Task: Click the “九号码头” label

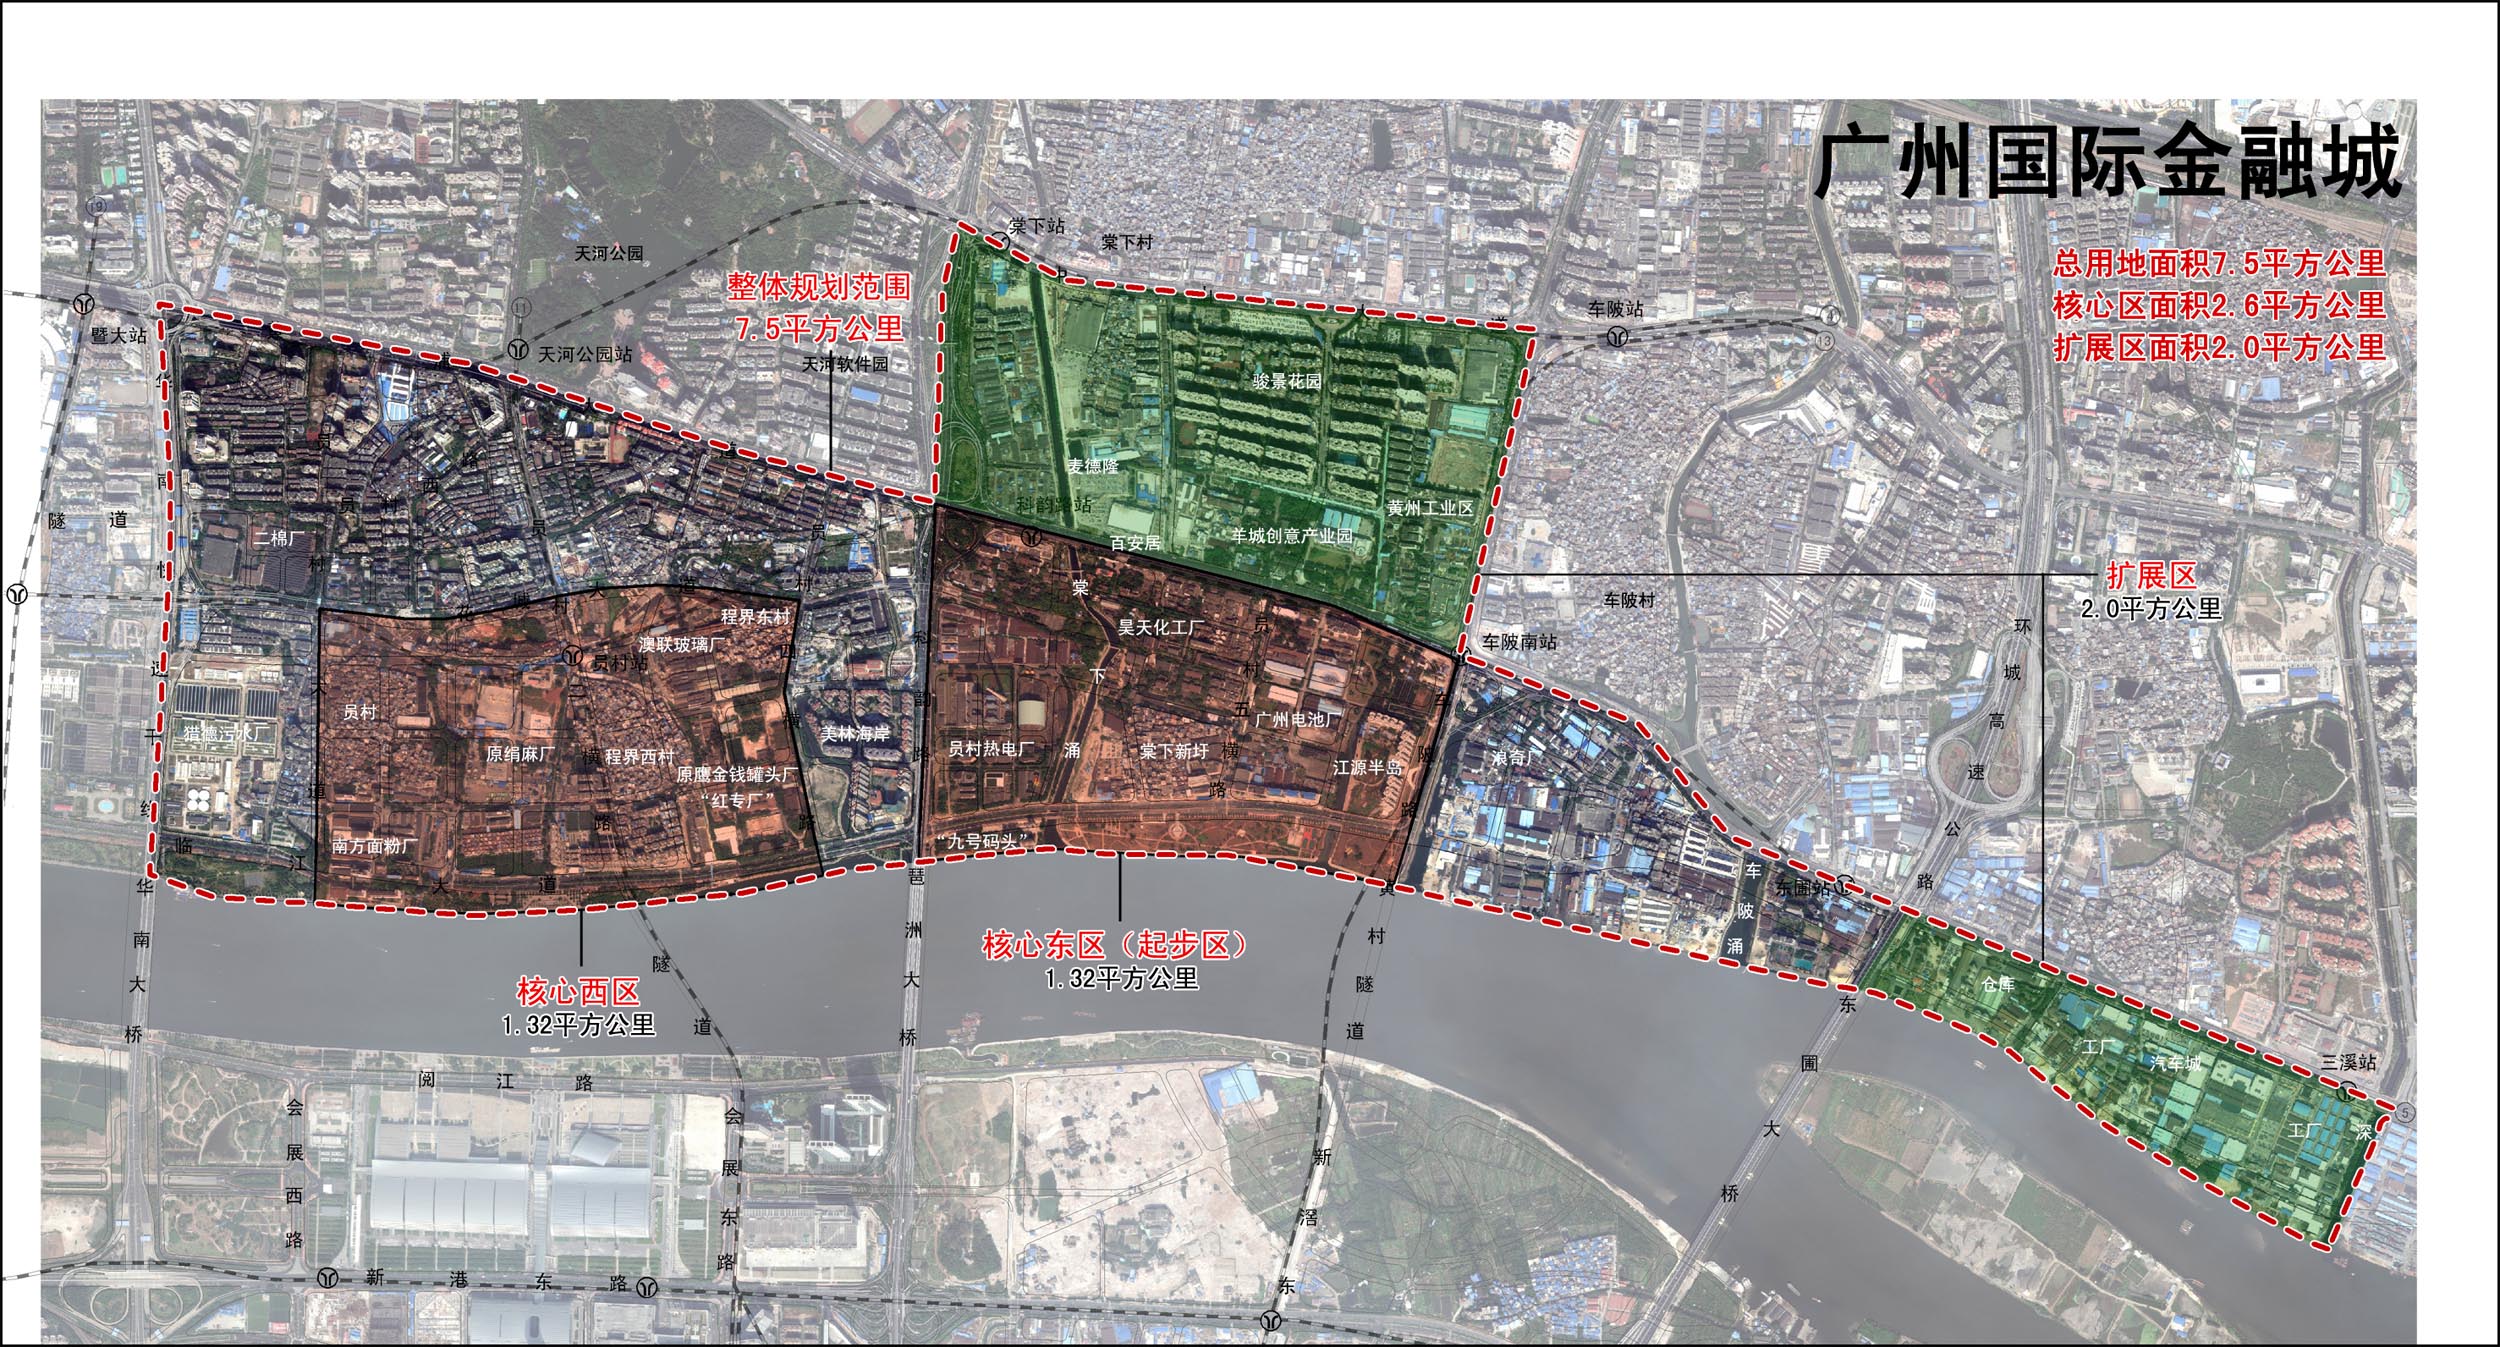Action: tap(982, 841)
